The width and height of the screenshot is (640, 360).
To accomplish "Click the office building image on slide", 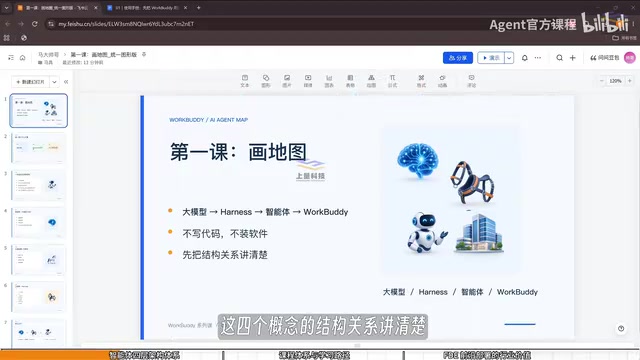I will pyautogui.click(x=479, y=233).
